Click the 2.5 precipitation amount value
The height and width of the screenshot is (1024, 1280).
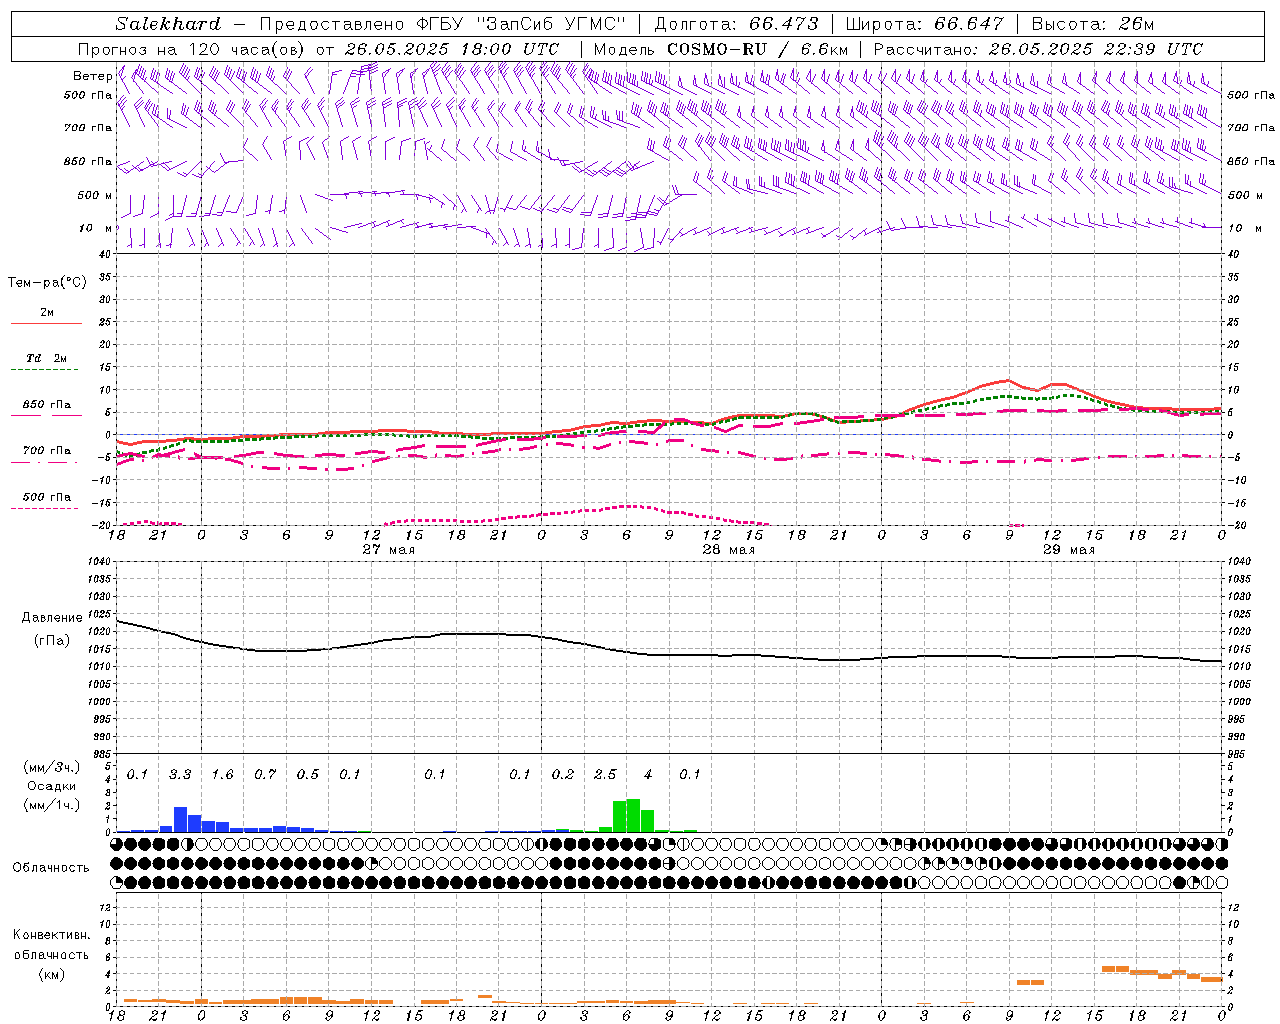pos(605,775)
